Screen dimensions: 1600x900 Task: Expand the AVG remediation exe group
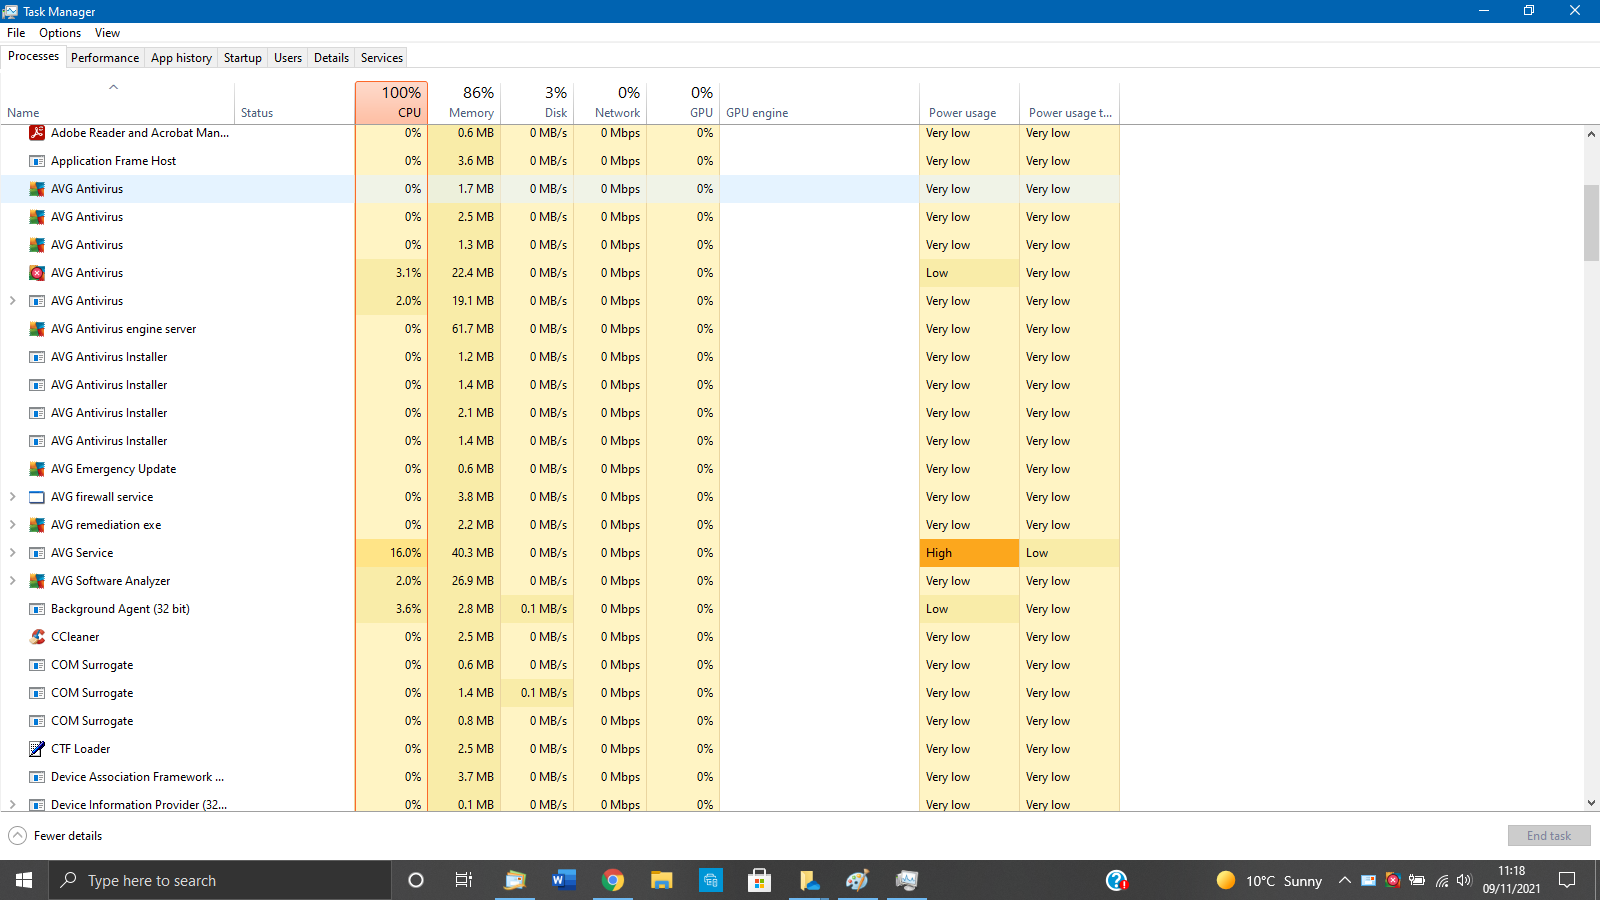point(12,525)
